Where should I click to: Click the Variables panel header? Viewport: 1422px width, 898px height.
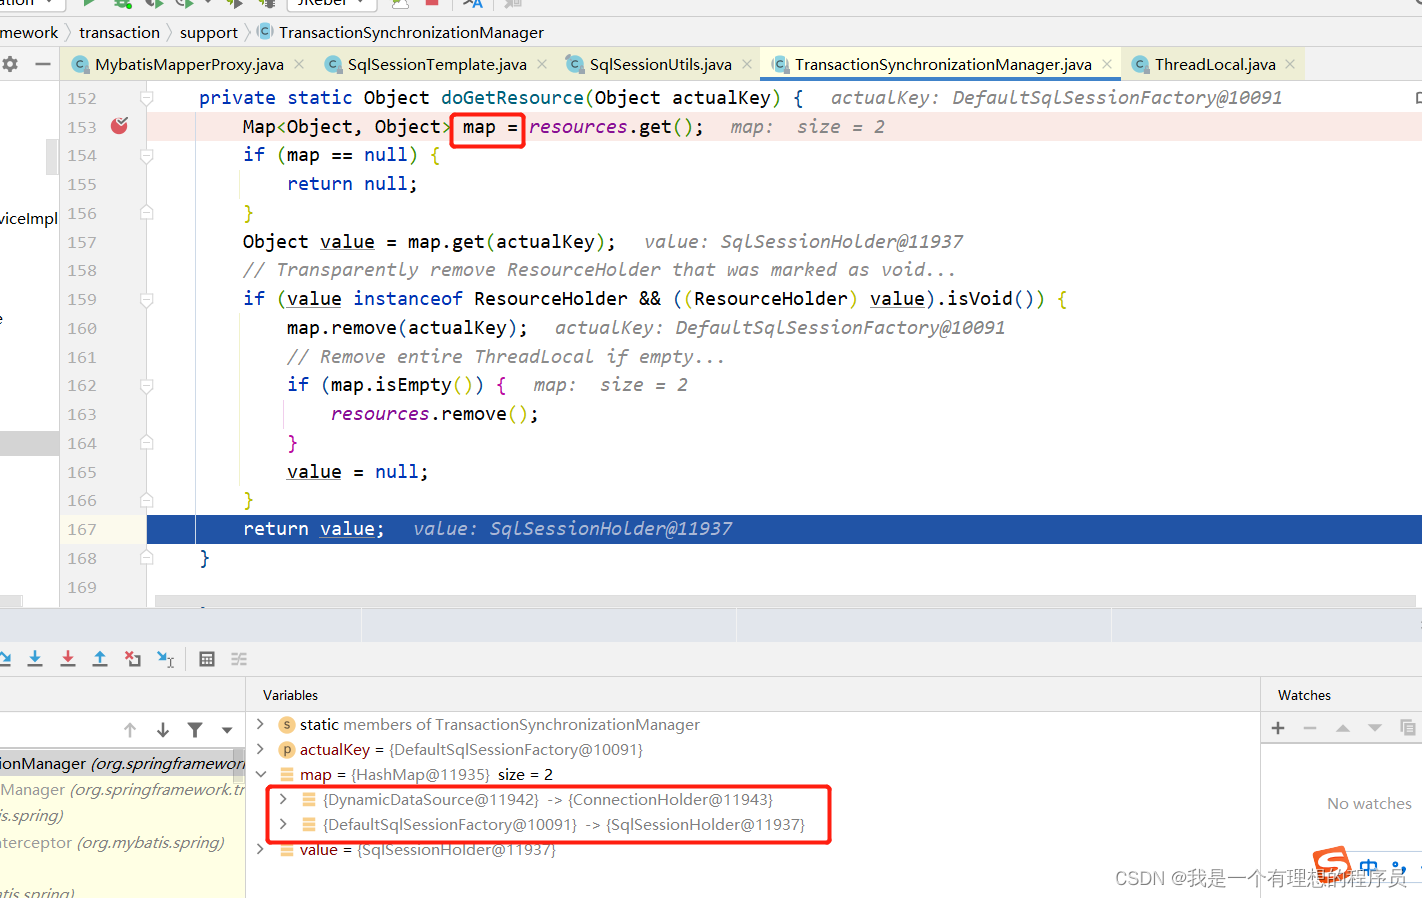[x=290, y=695]
